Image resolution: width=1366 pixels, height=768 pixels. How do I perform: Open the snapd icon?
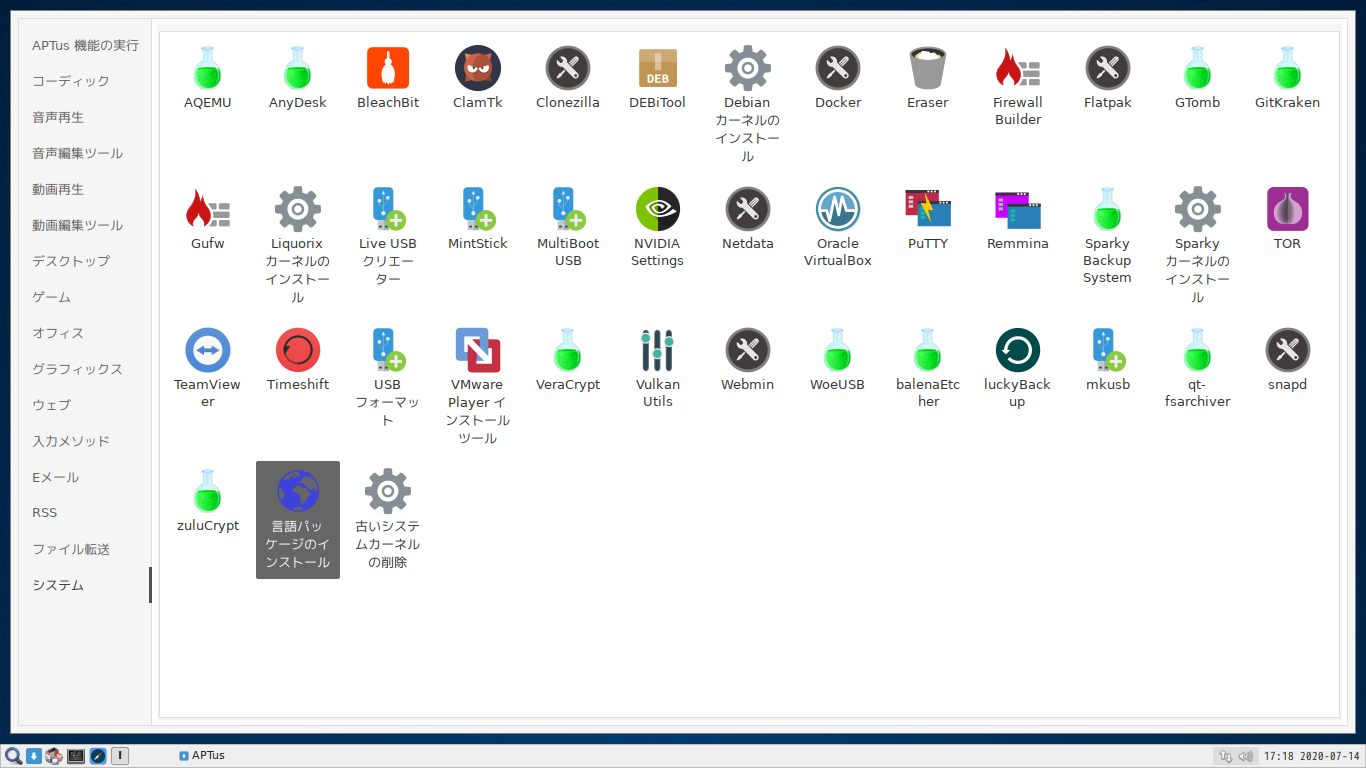click(x=1288, y=350)
